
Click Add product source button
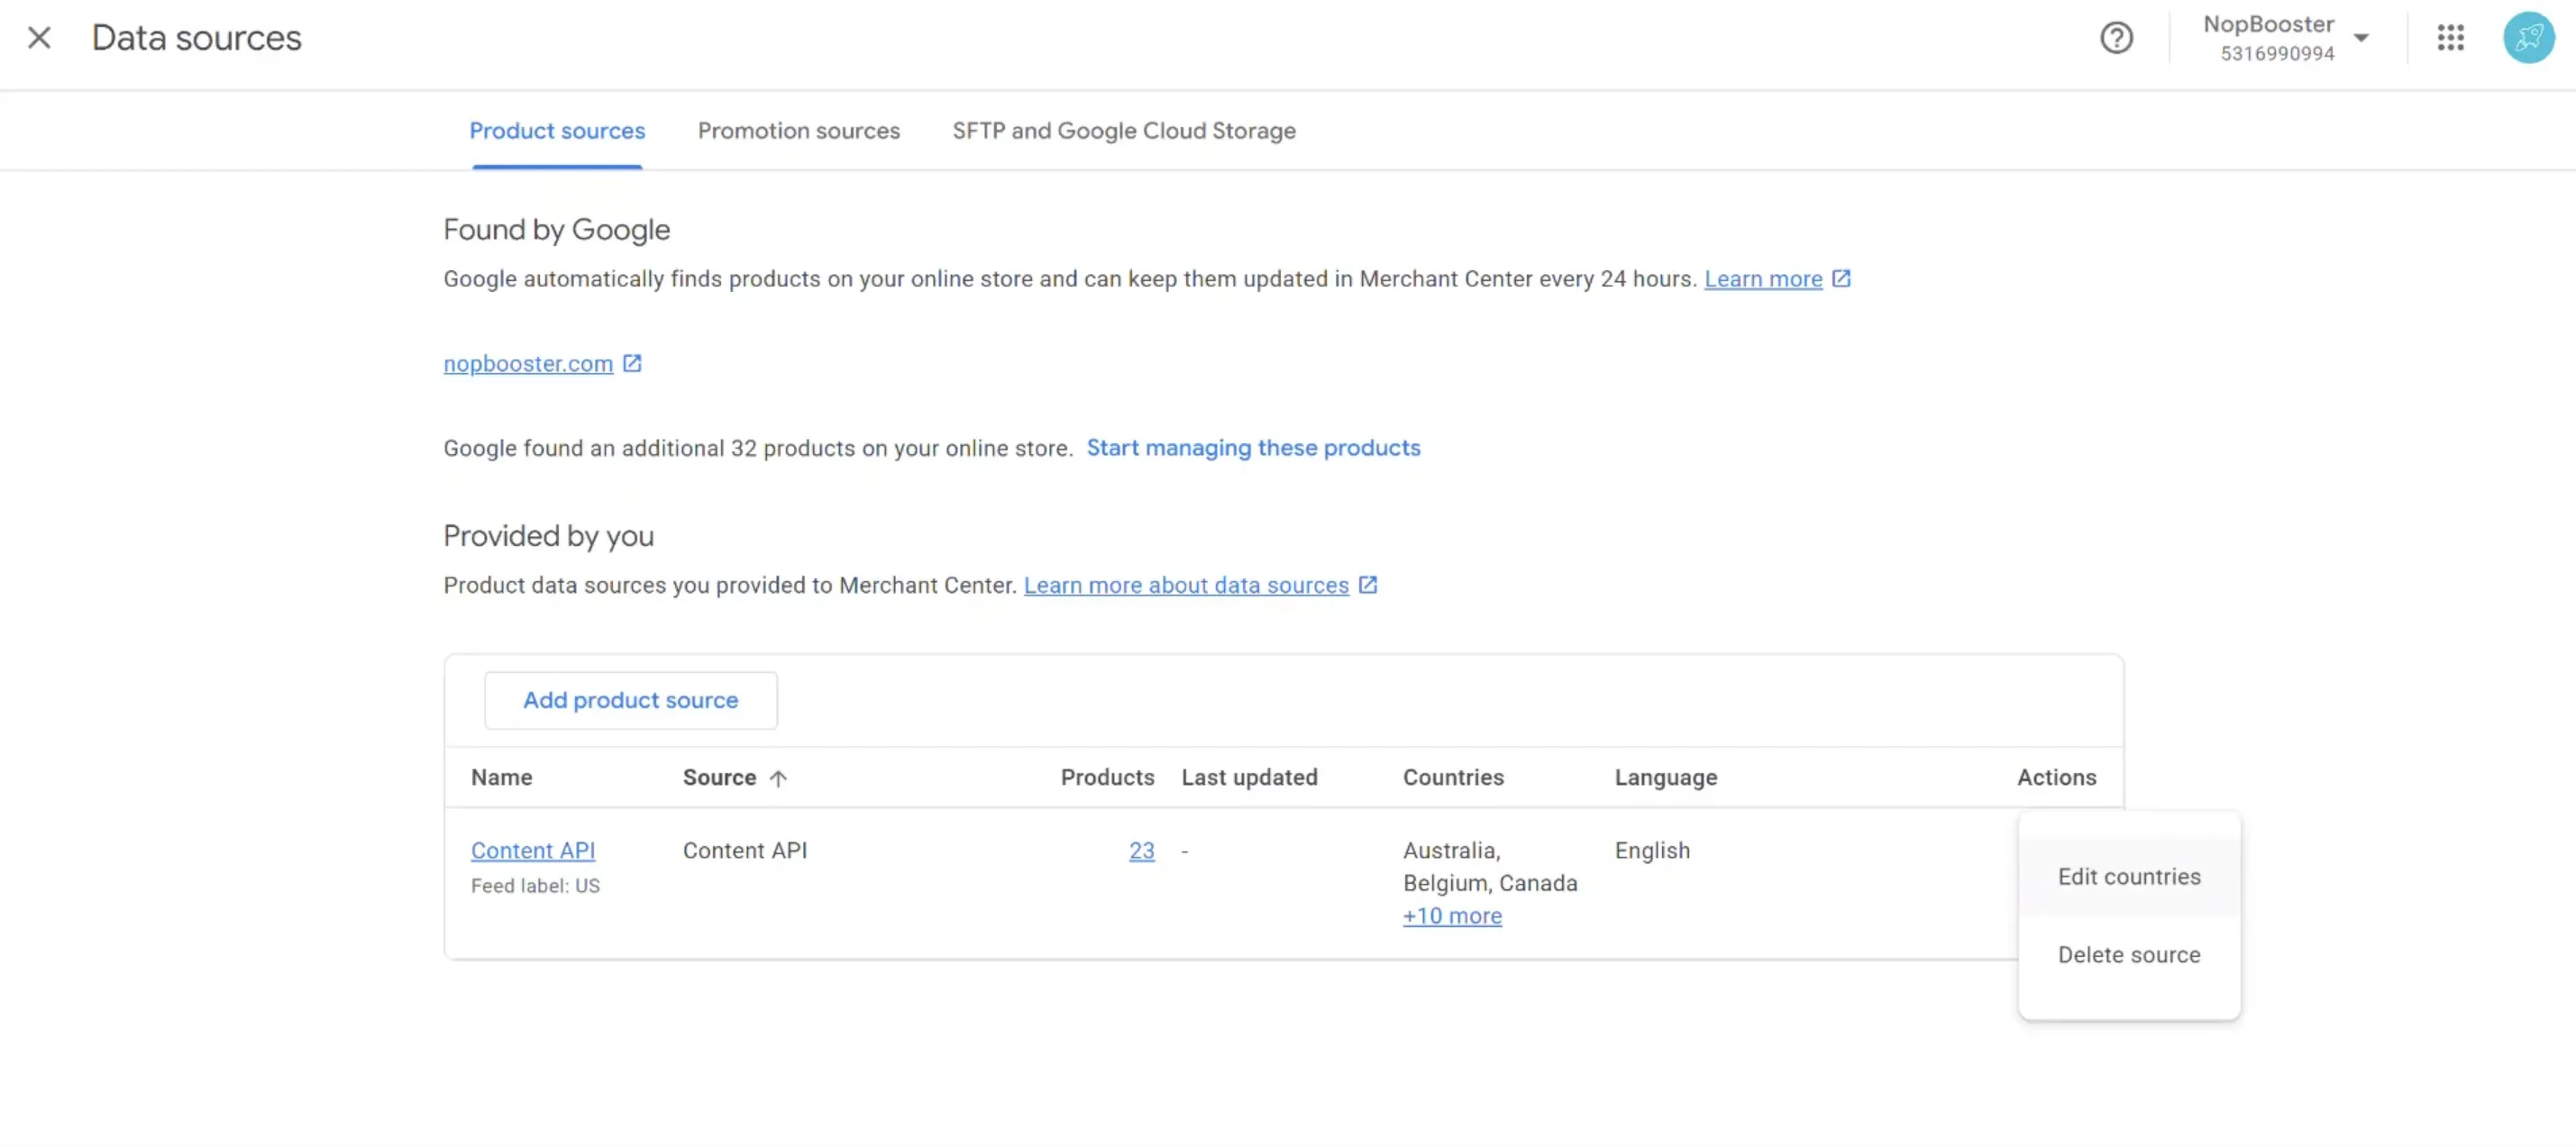630,700
